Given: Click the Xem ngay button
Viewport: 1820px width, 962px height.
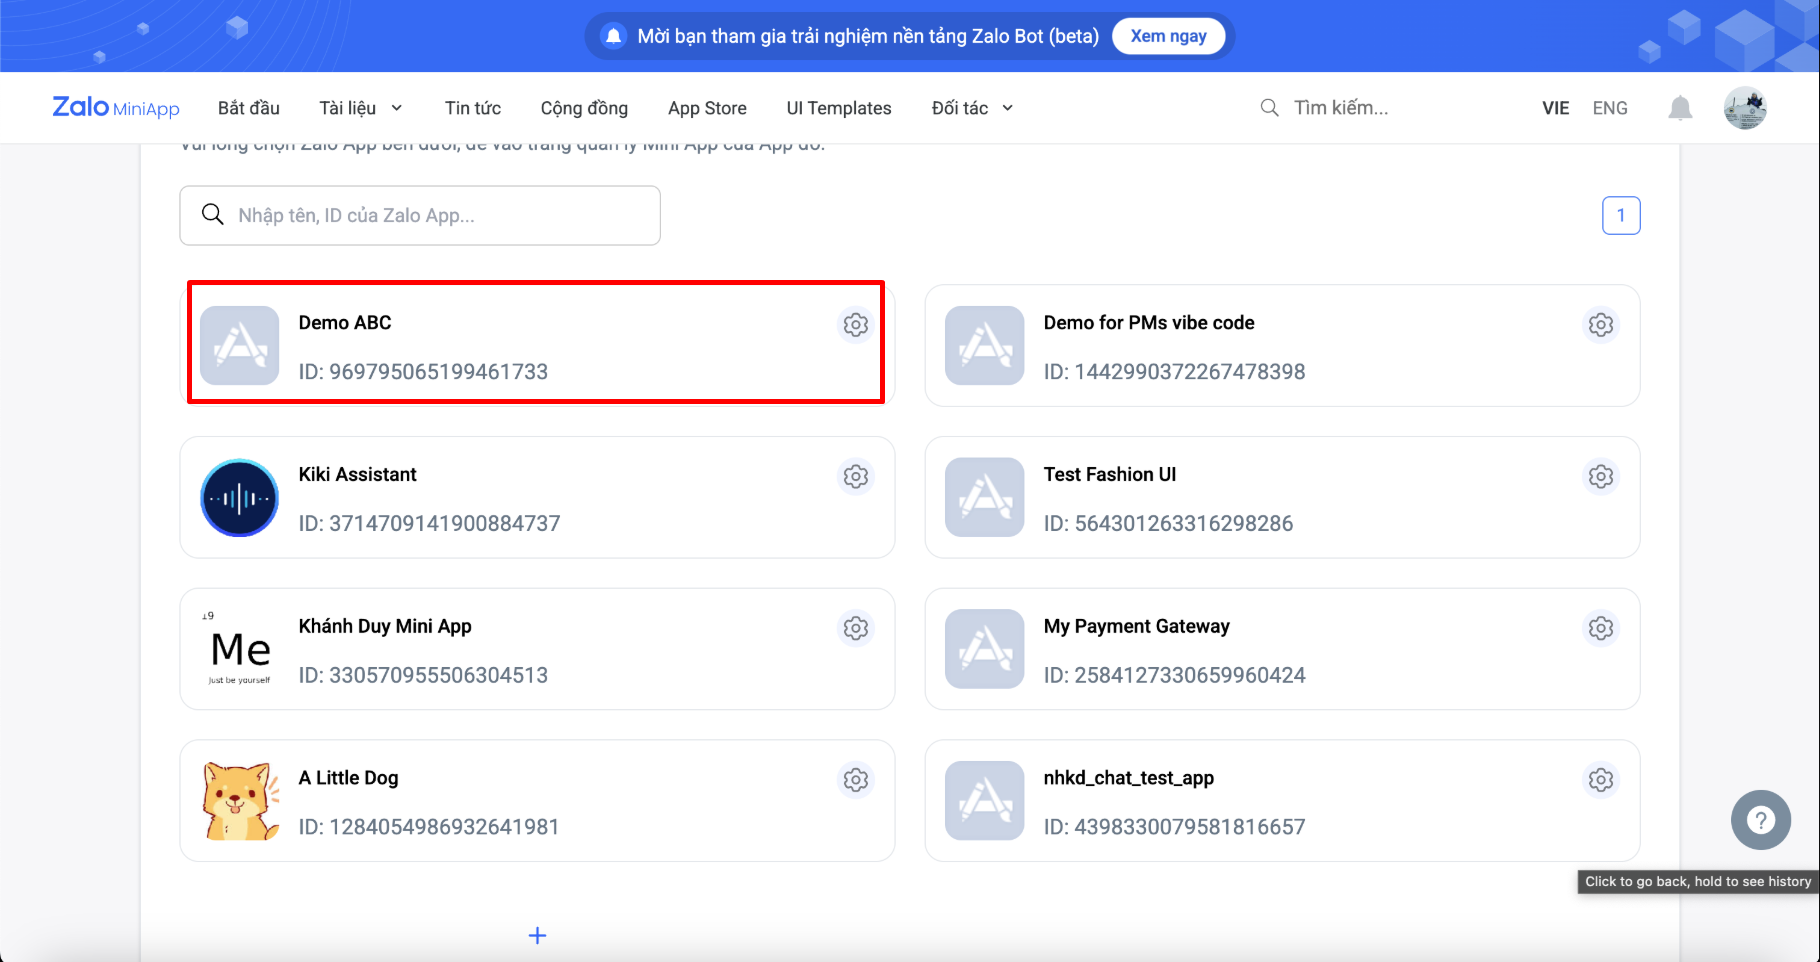Looking at the screenshot, I should click(x=1168, y=35).
